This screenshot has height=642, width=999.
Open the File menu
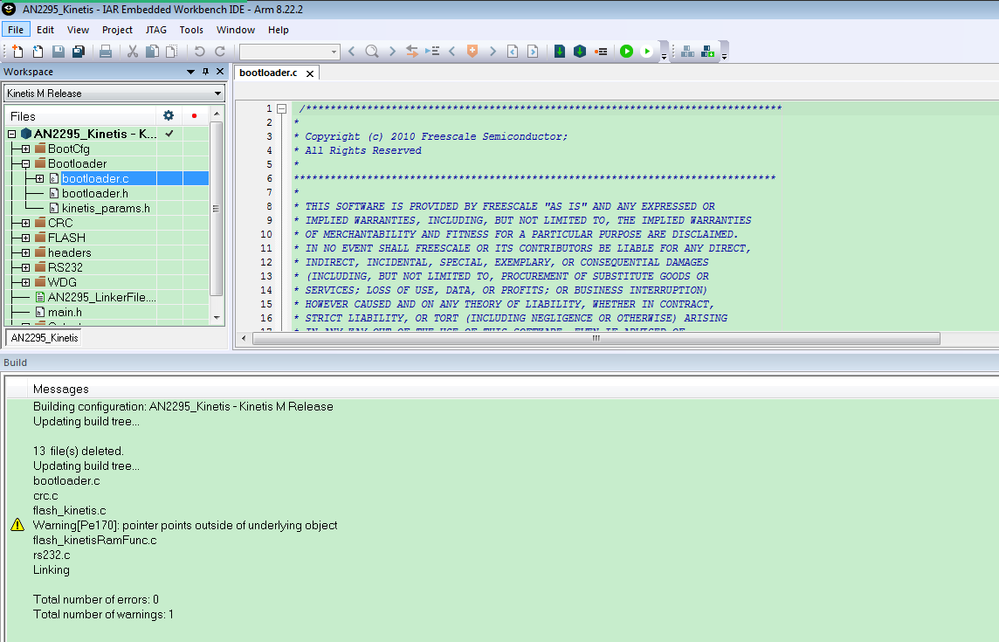tap(16, 30)
